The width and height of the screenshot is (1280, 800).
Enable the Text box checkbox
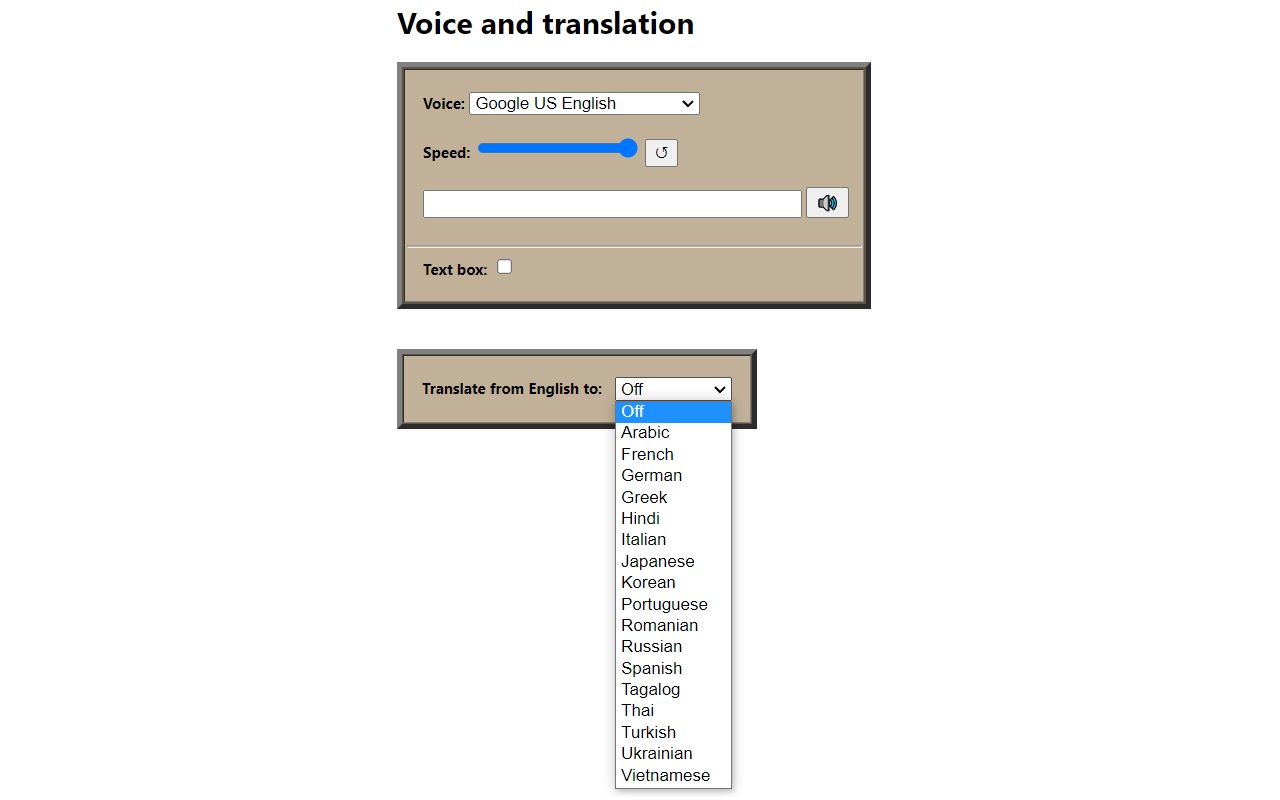tap(505, 267)
